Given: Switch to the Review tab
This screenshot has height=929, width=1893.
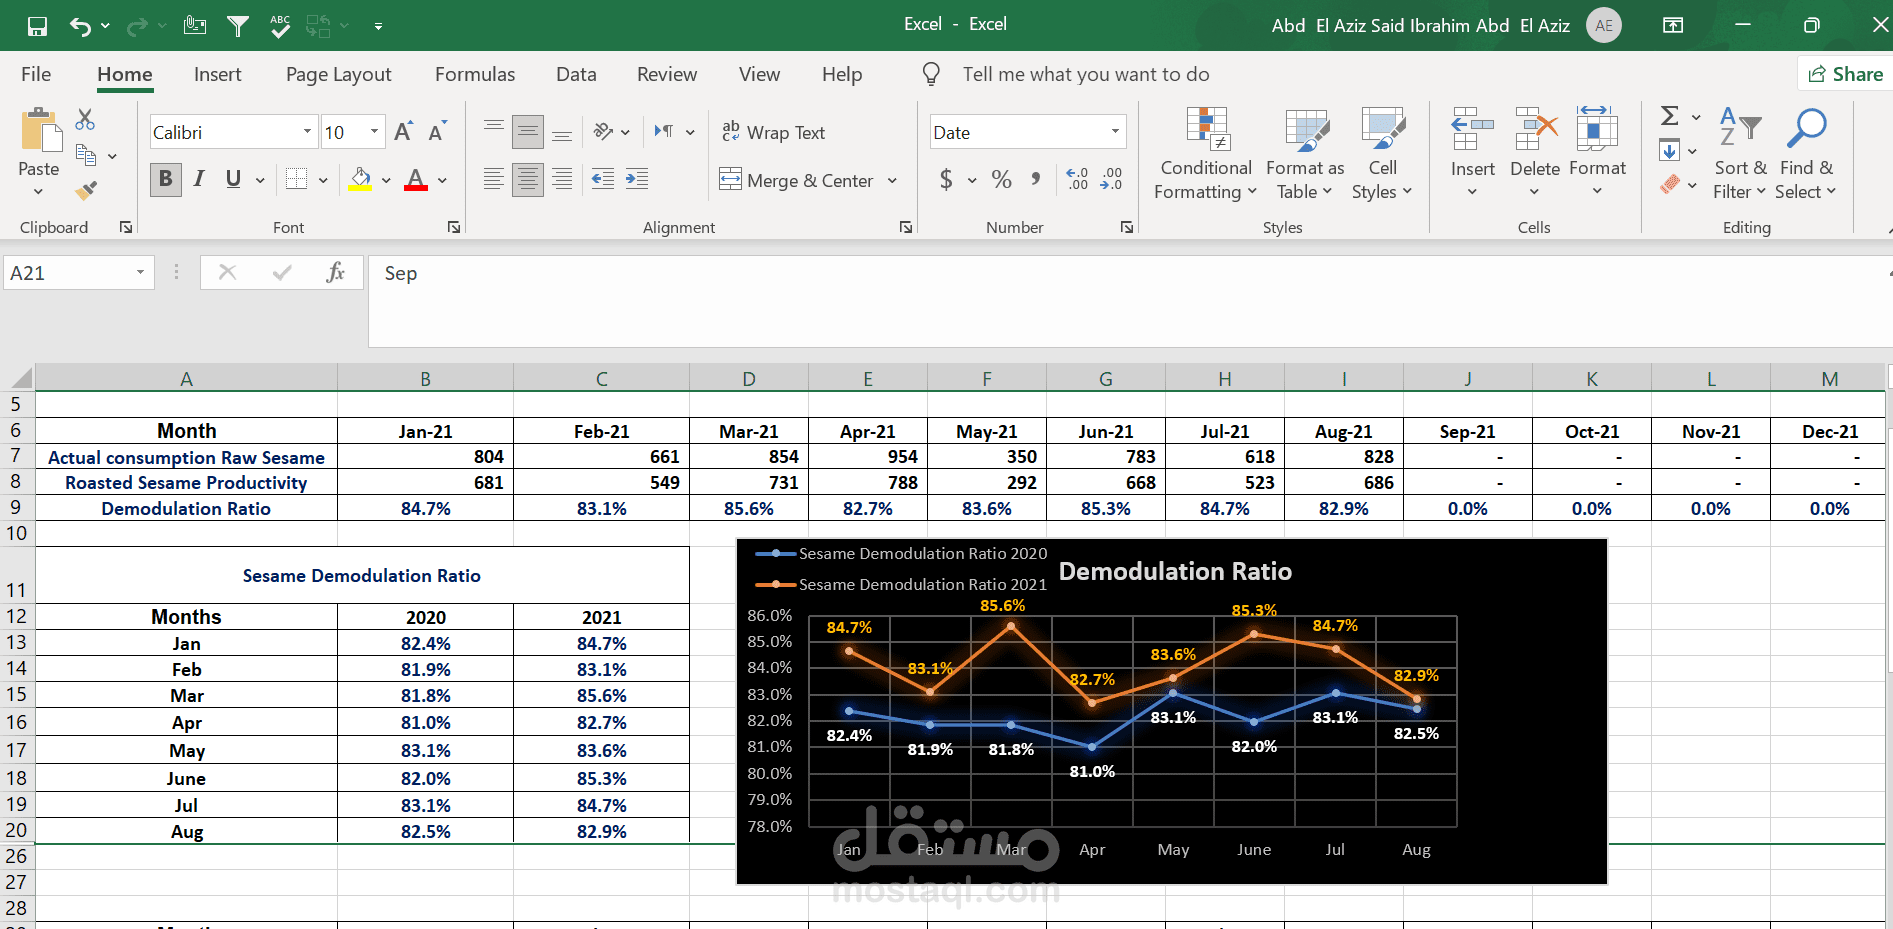Looking at the screenshot, I should point(667,74).
